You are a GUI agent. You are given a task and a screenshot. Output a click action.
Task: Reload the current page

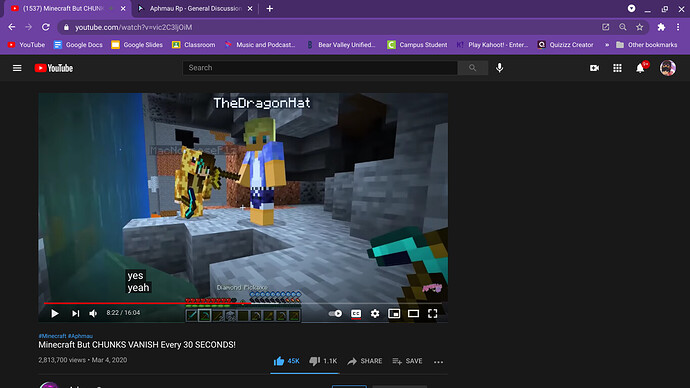tap(45, 27)
